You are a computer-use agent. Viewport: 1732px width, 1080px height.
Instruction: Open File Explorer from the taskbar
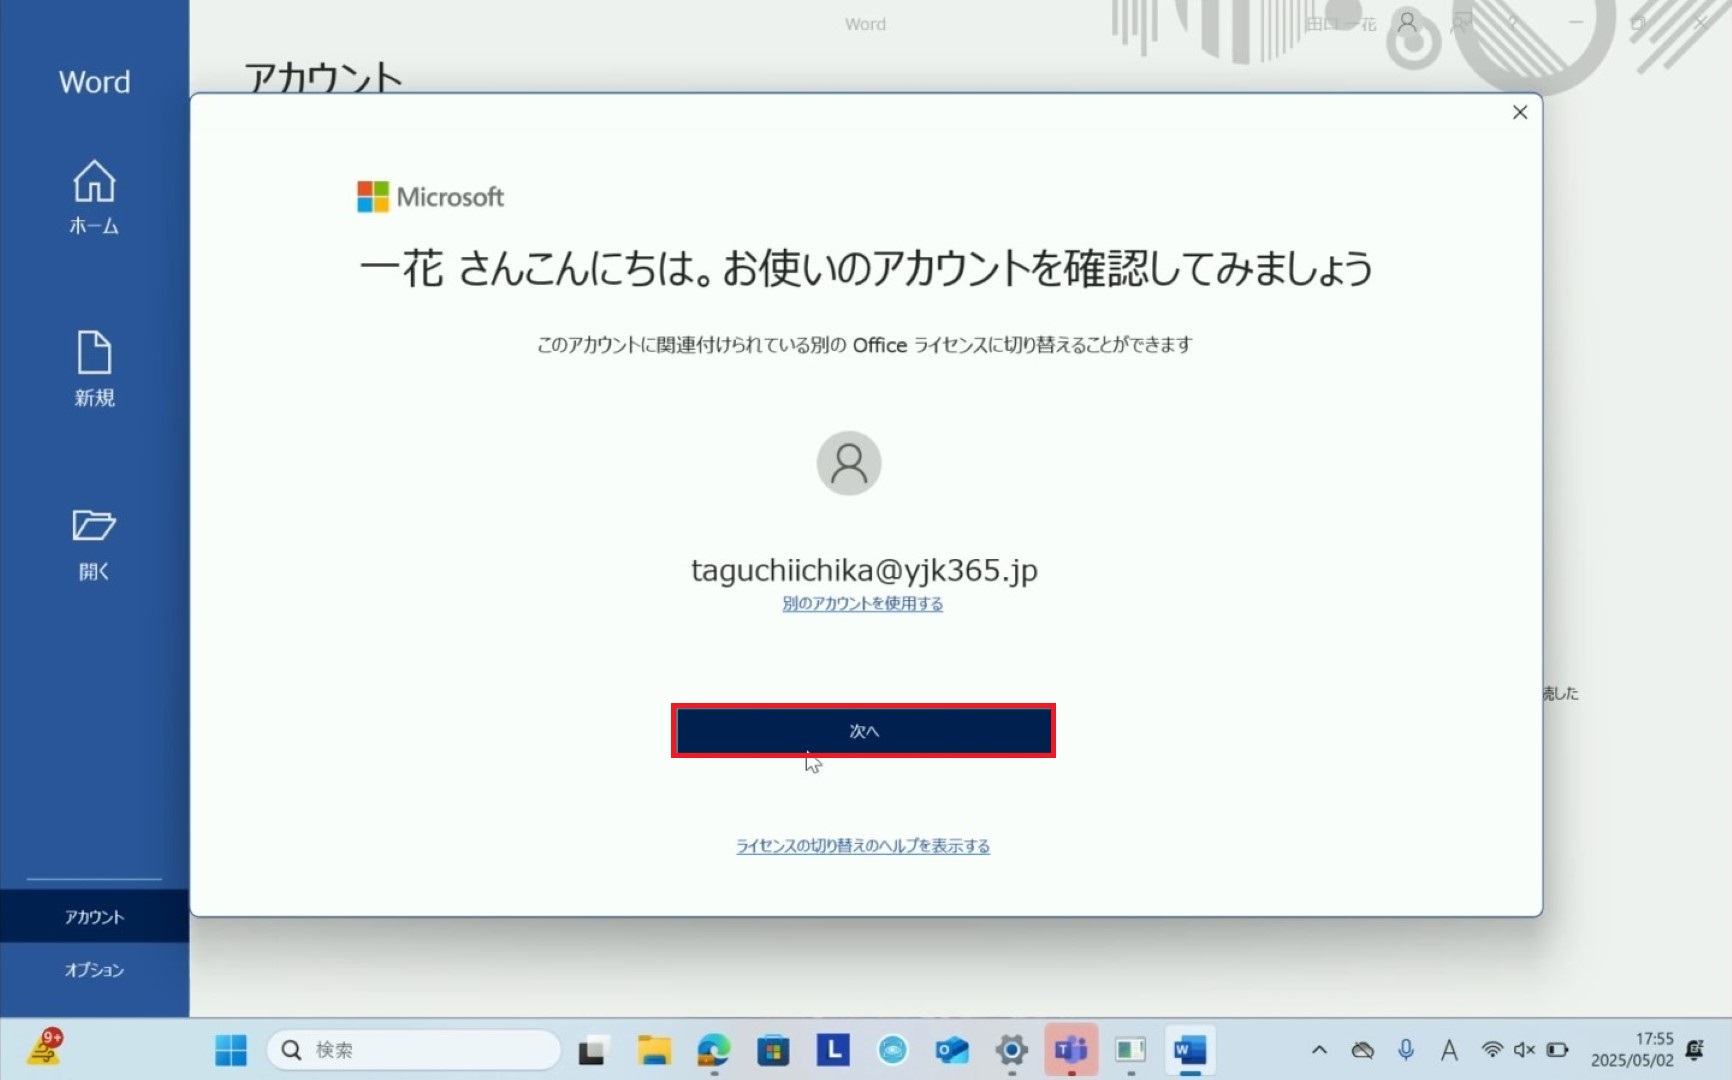pos(653,1050)
